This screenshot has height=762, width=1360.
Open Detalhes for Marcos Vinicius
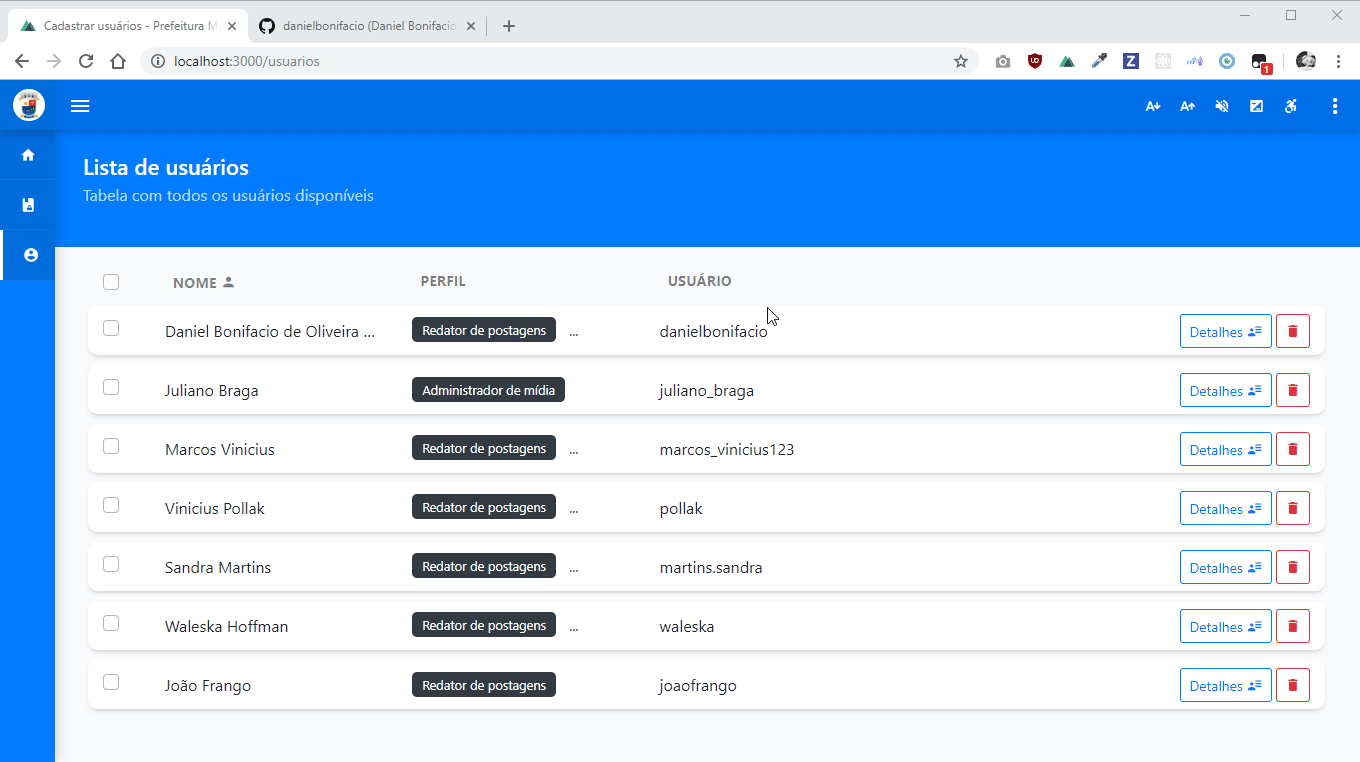click(x=1226, y=449)
